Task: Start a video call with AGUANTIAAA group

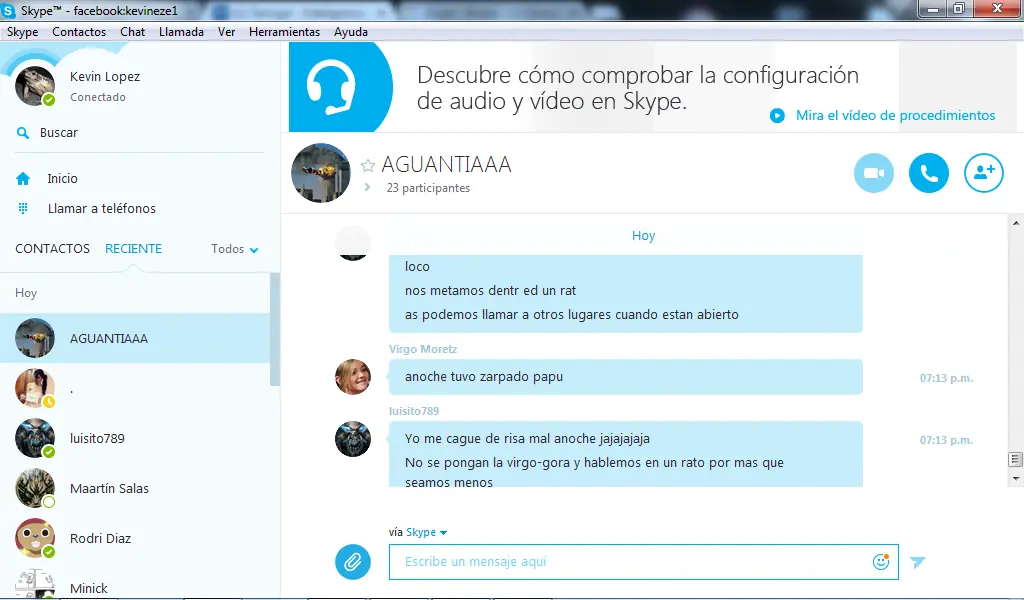Action: [873, 173]
